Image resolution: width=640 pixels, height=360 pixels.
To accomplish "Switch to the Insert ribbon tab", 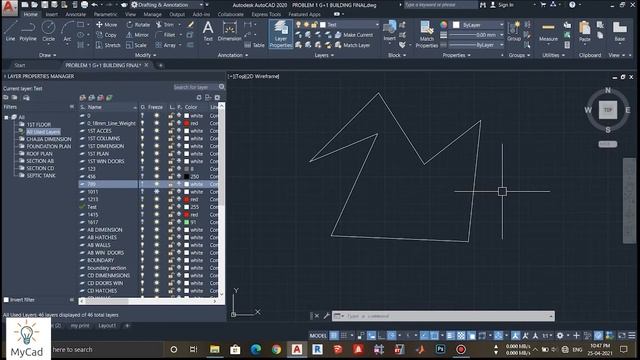I will tap(51, 14).
